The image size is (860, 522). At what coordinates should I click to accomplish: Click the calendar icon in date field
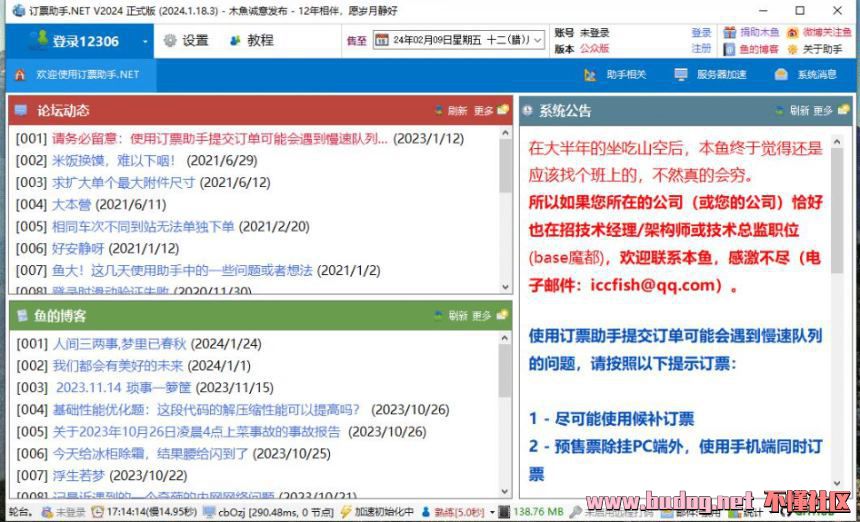(x=382, y=41)
